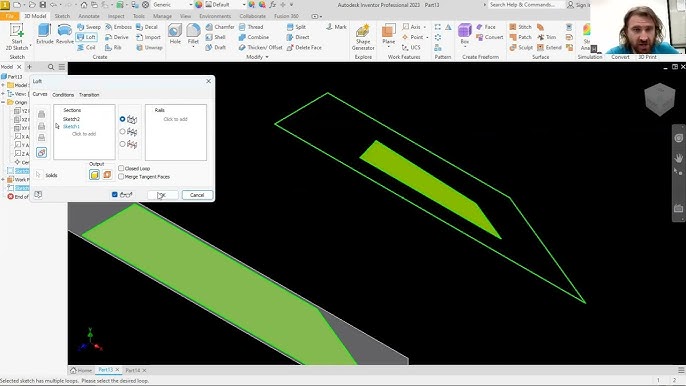This screenshot has width=686, height=386.
Task: Confirm loft with OK button
Action: (162, 195)
